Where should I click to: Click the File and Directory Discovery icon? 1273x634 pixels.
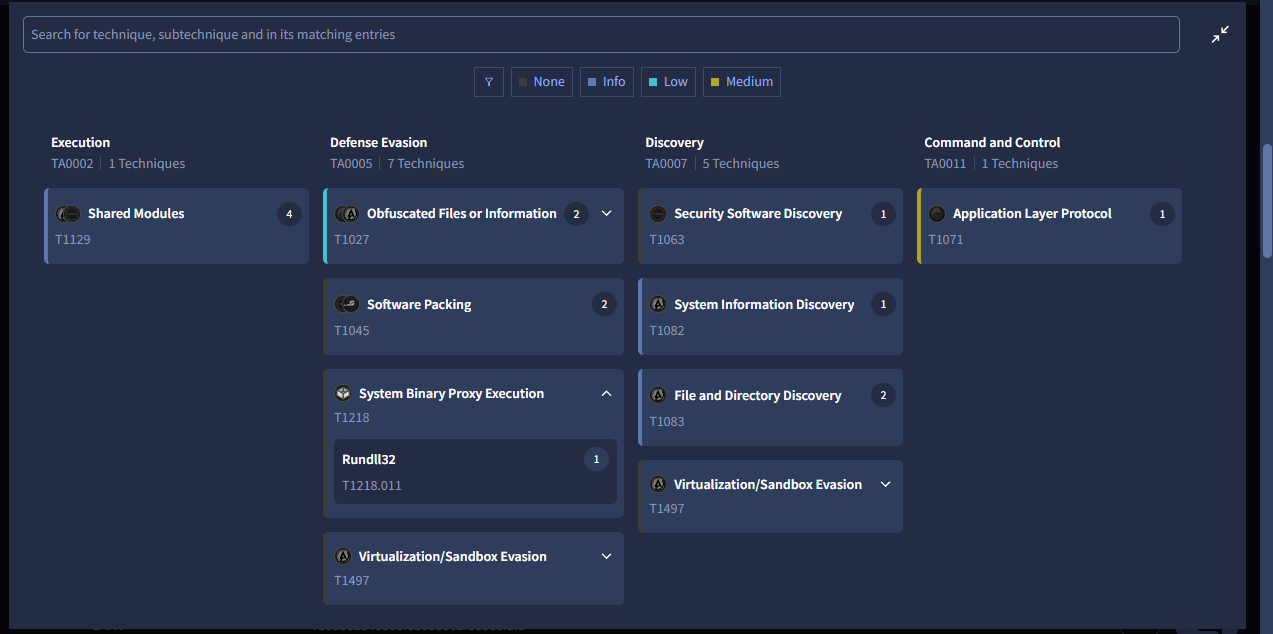tap(658, 396)
